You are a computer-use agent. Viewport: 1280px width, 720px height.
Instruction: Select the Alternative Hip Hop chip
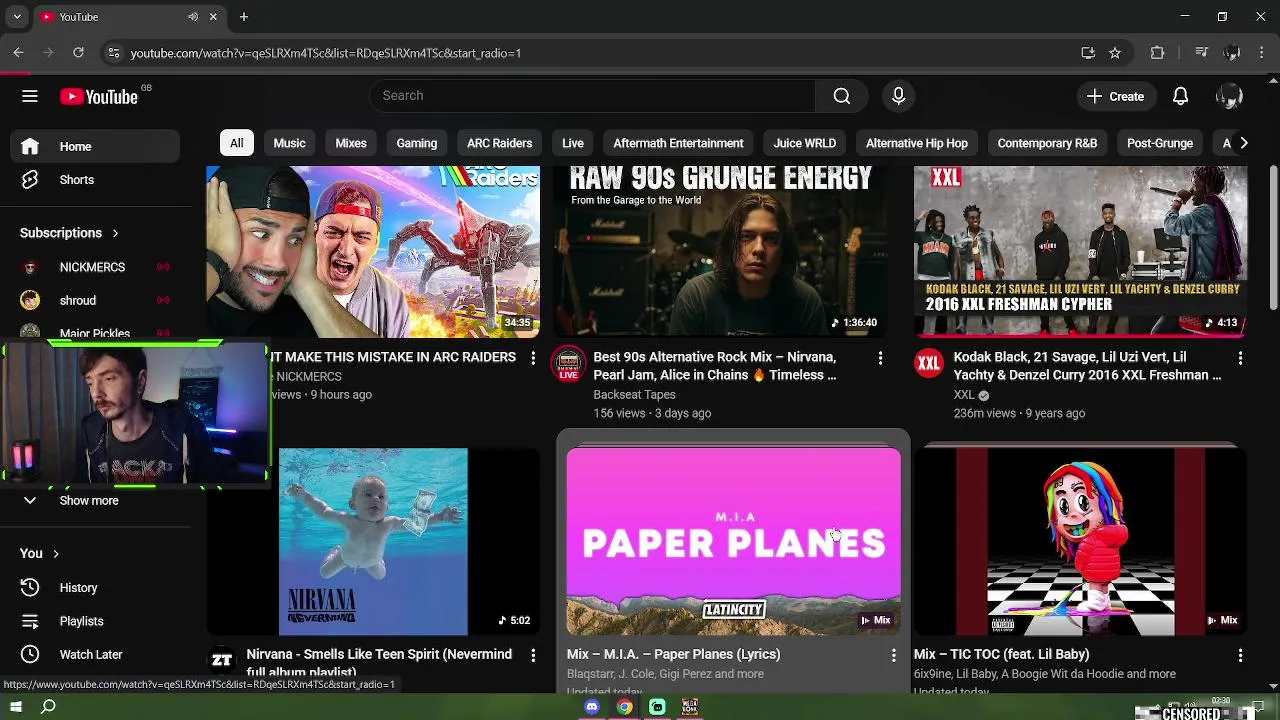coord(917,143)
